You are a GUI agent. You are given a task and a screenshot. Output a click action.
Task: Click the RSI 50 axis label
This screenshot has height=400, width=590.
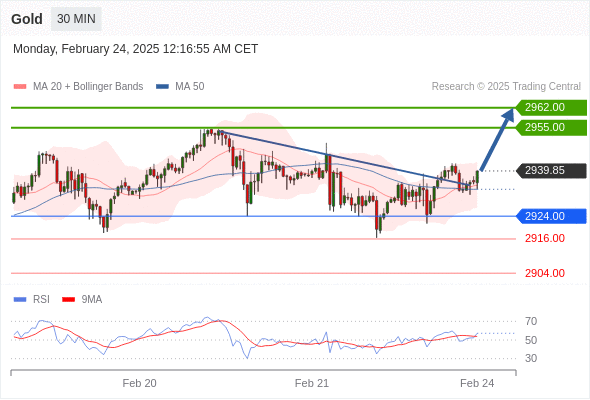point(531,340)
